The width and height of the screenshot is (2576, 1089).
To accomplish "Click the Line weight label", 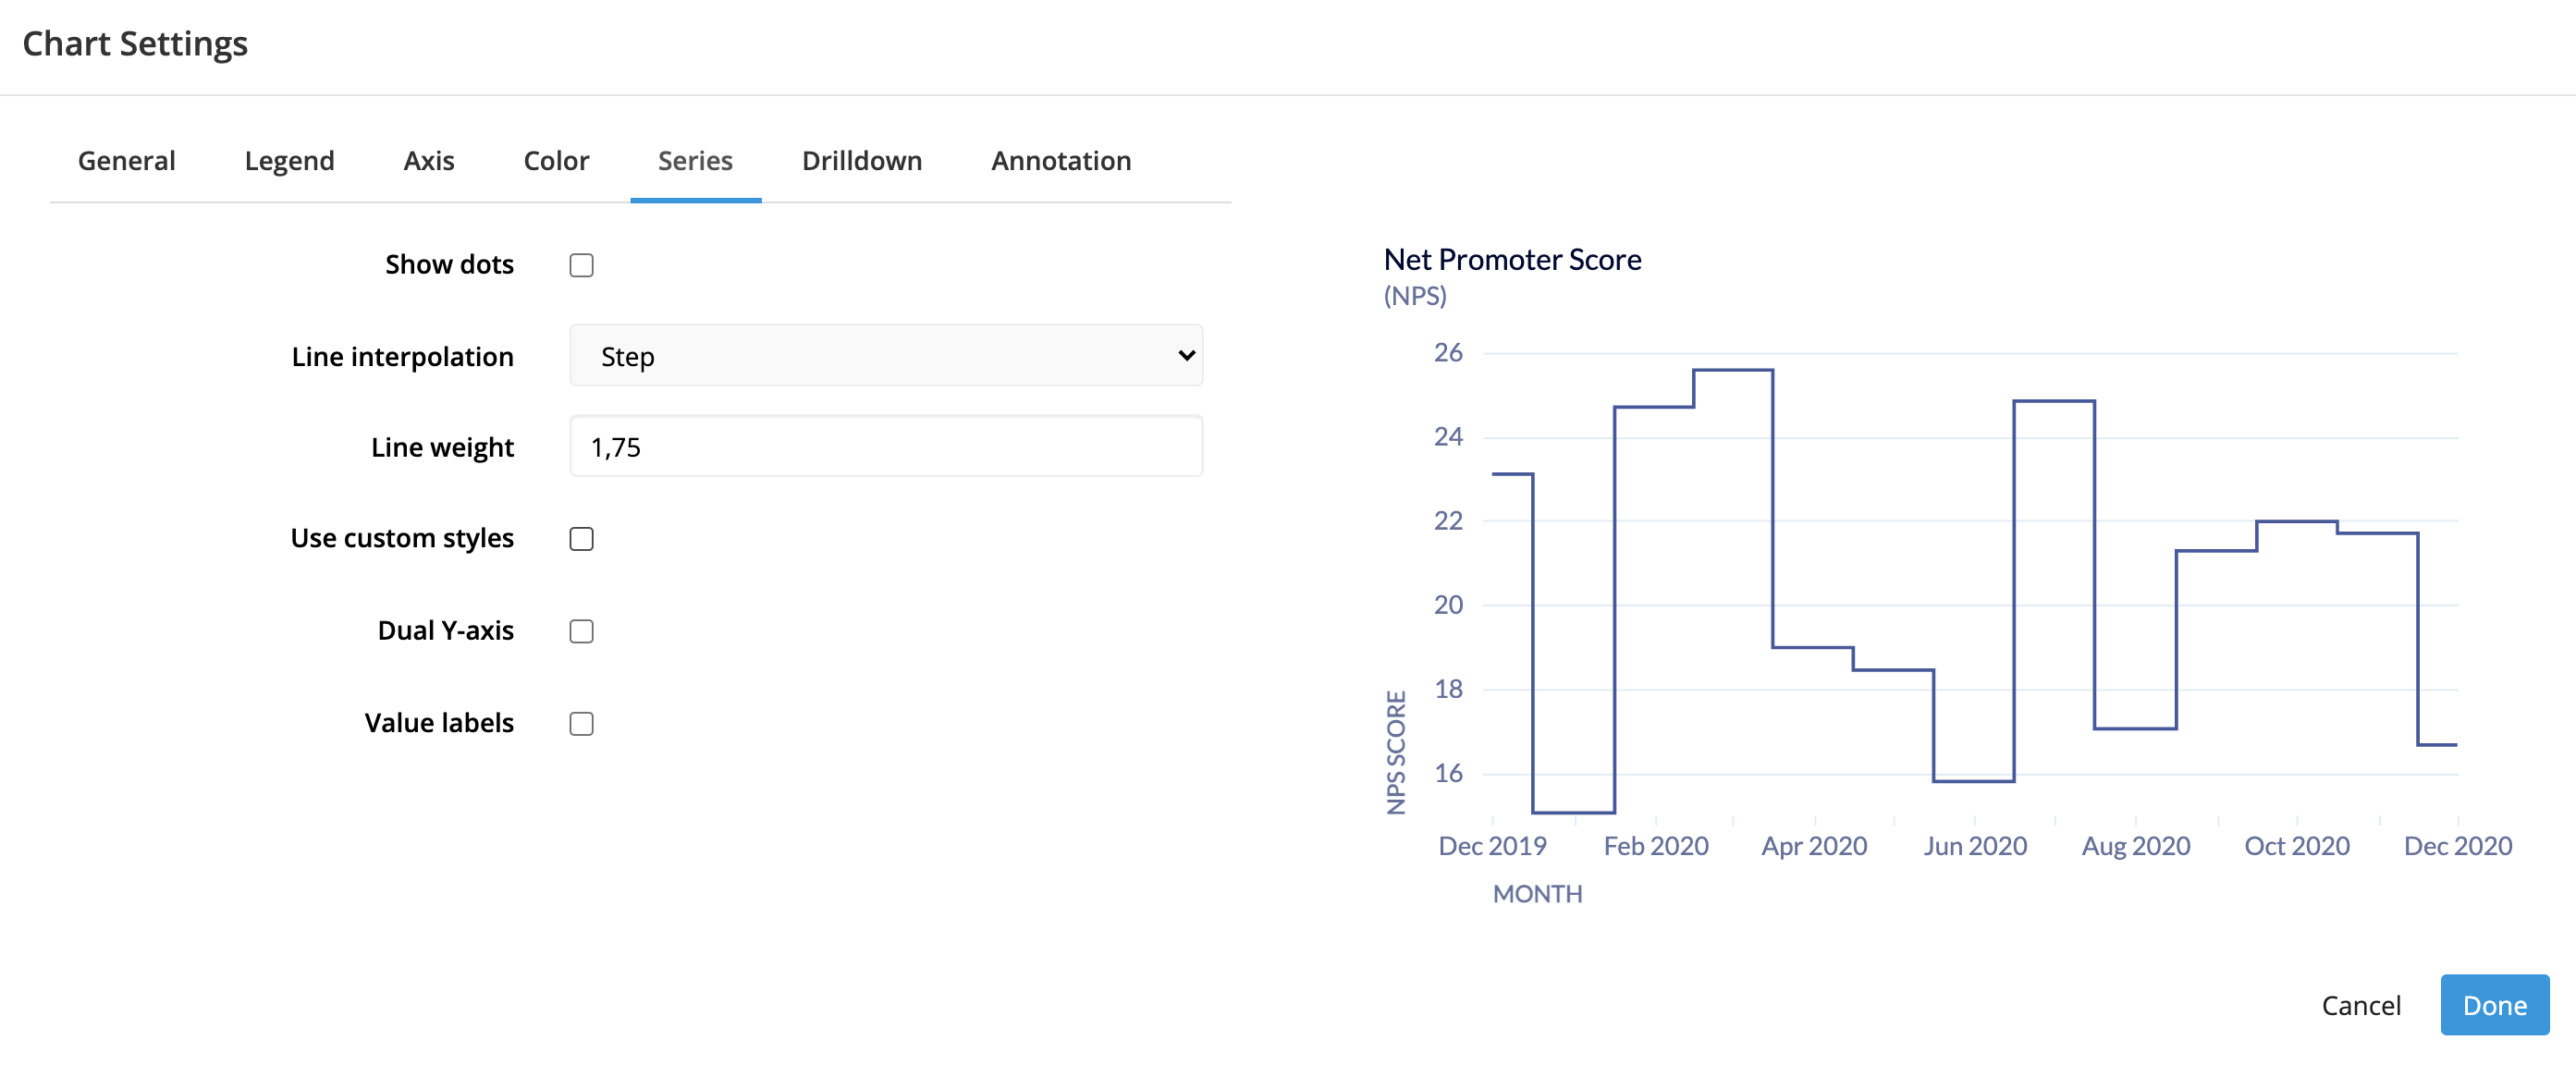I will pyautogui.click(x=442, y=448).
